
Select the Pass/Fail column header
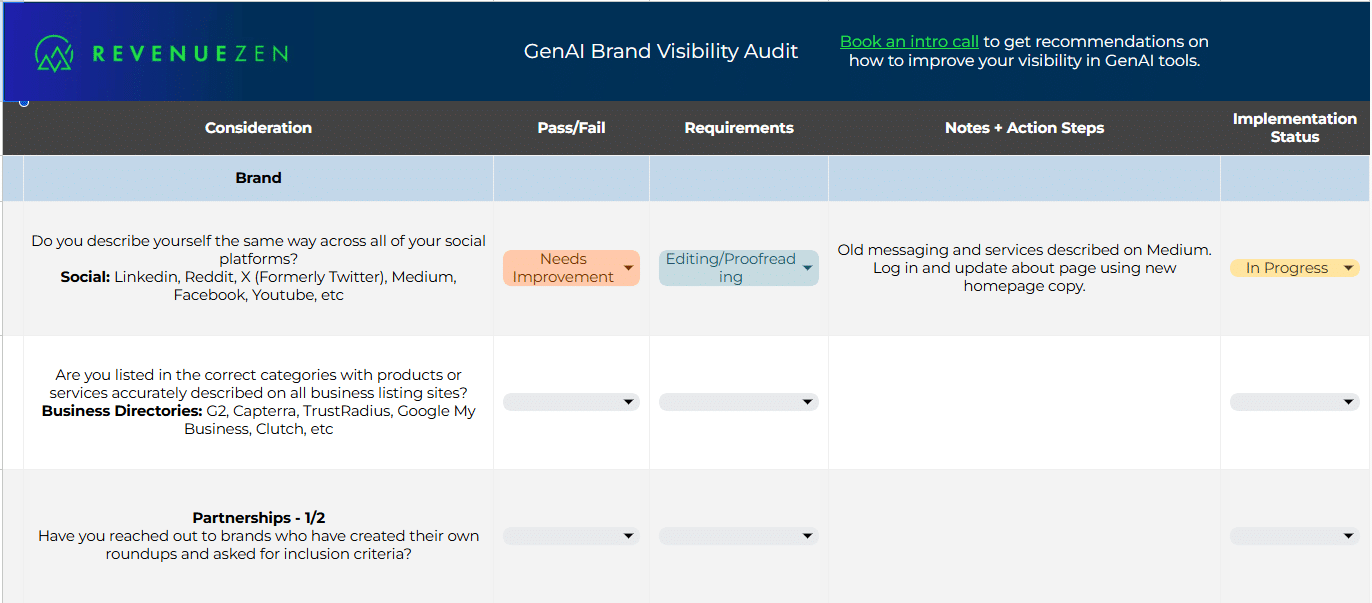571,128
